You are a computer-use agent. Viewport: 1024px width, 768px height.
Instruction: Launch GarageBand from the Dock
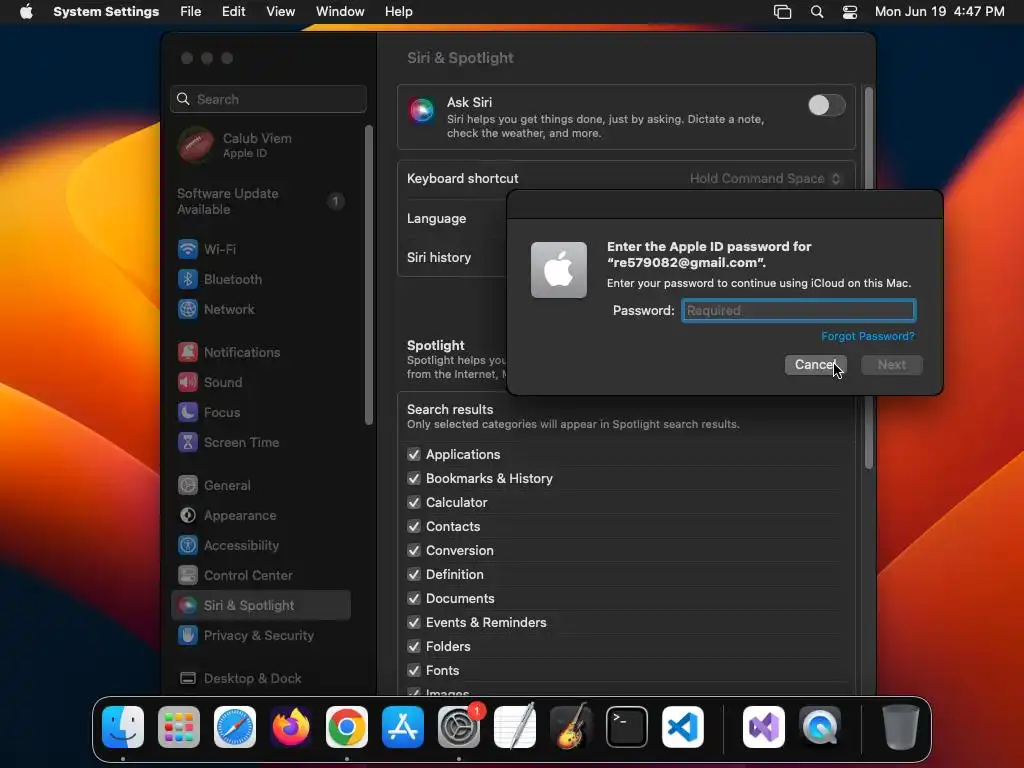tap(571, 727)
